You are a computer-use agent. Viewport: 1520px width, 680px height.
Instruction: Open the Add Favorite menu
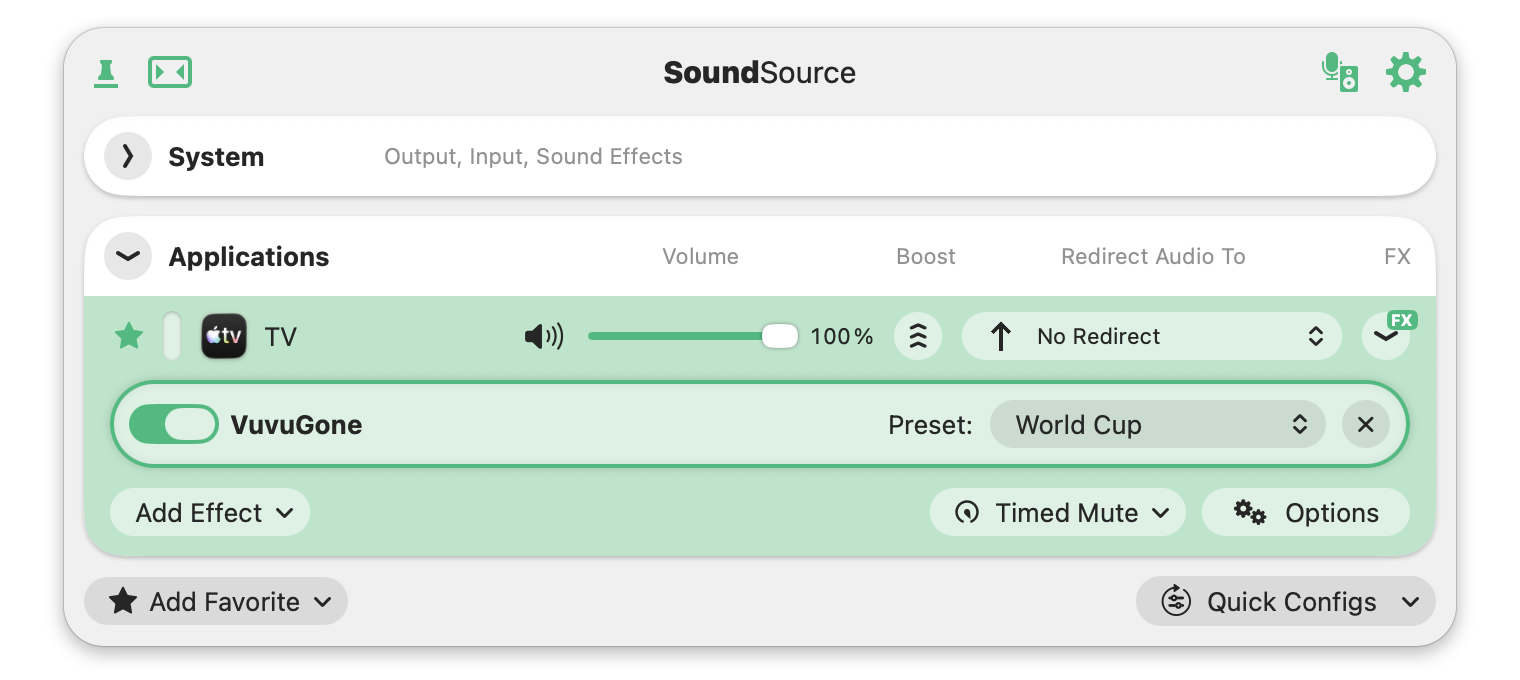coord(216,601)
